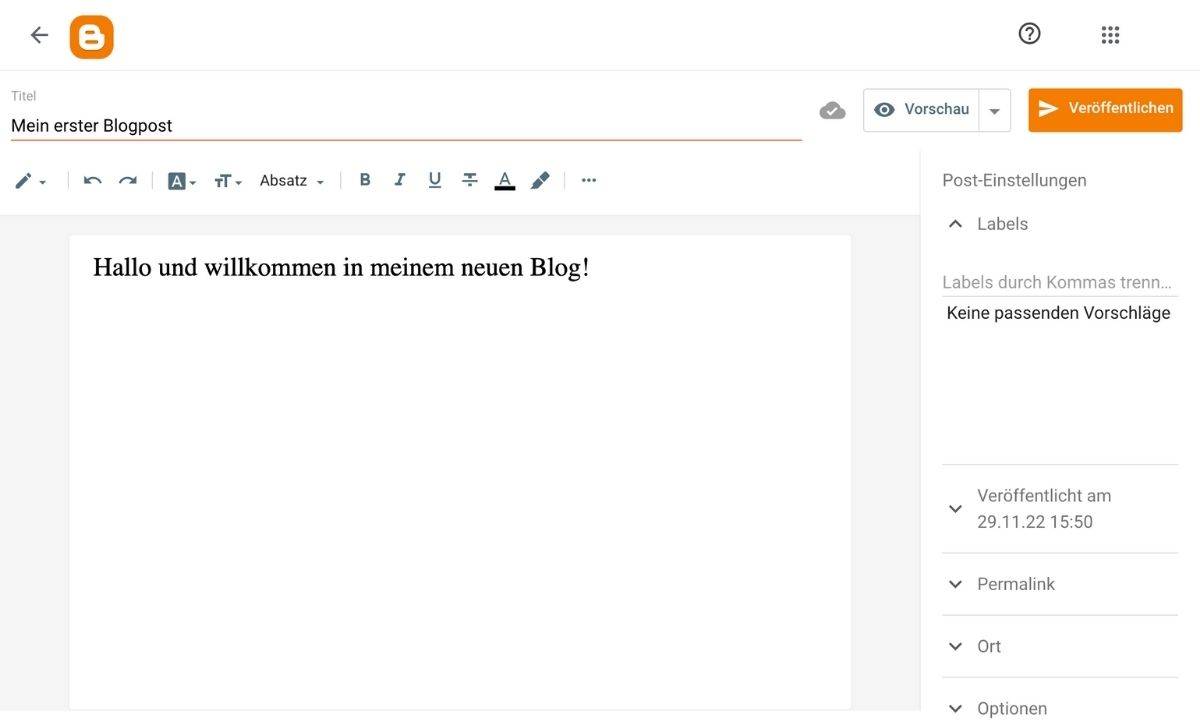The height and width of the screenshot is (720, 1200).
Task: Toggle italic formatting
Action: coord(400,180)
